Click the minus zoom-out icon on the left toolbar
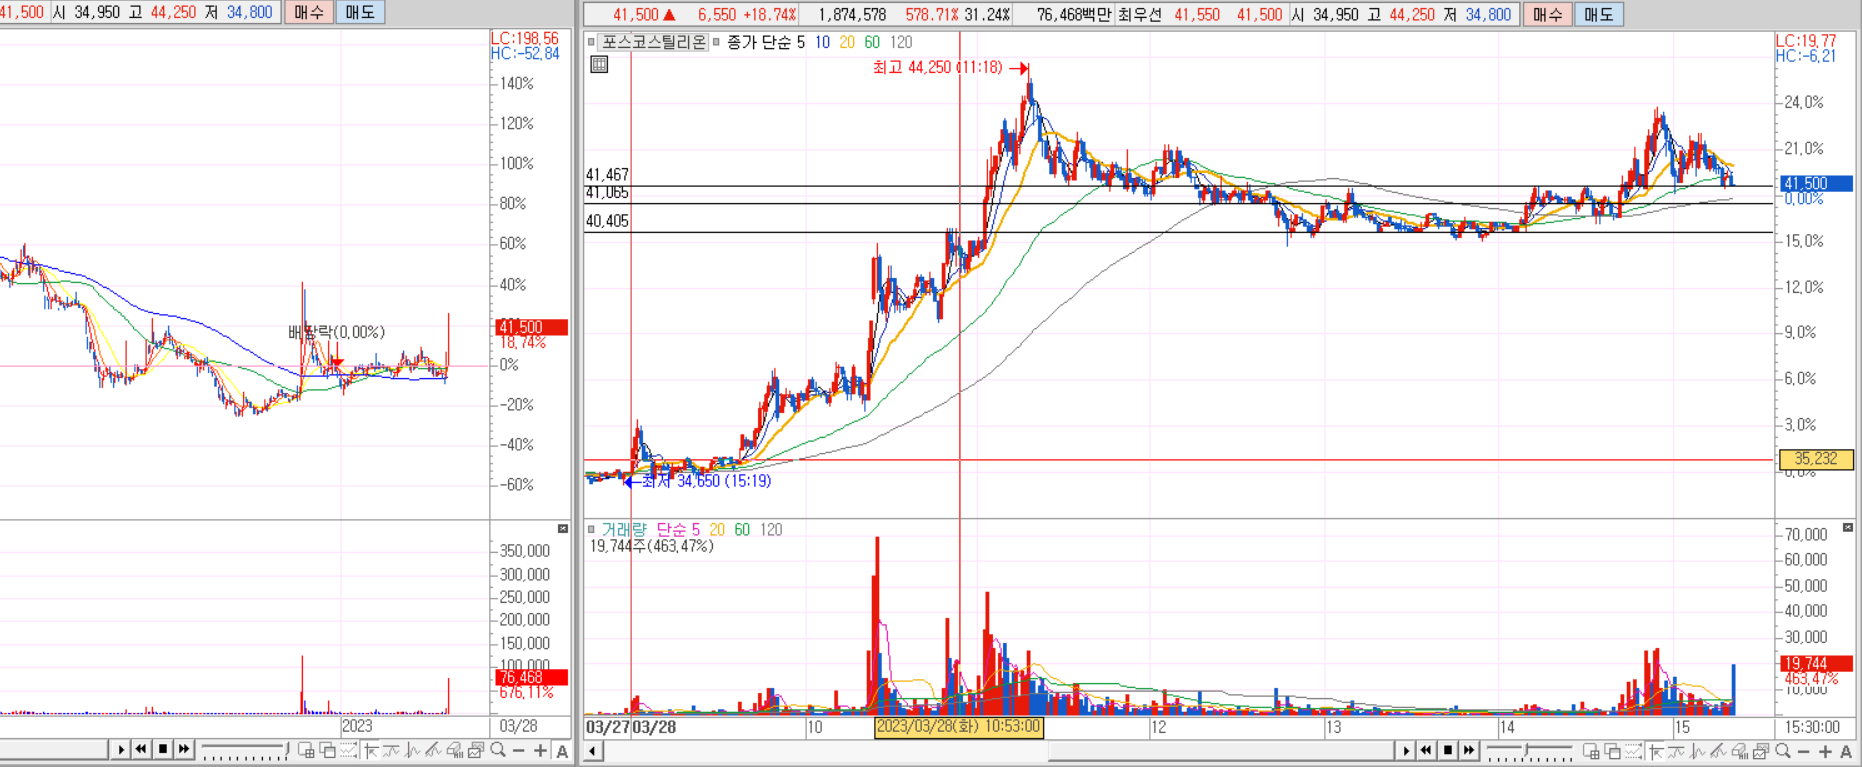The image size is (1862, 767). (x=518, y=750)
